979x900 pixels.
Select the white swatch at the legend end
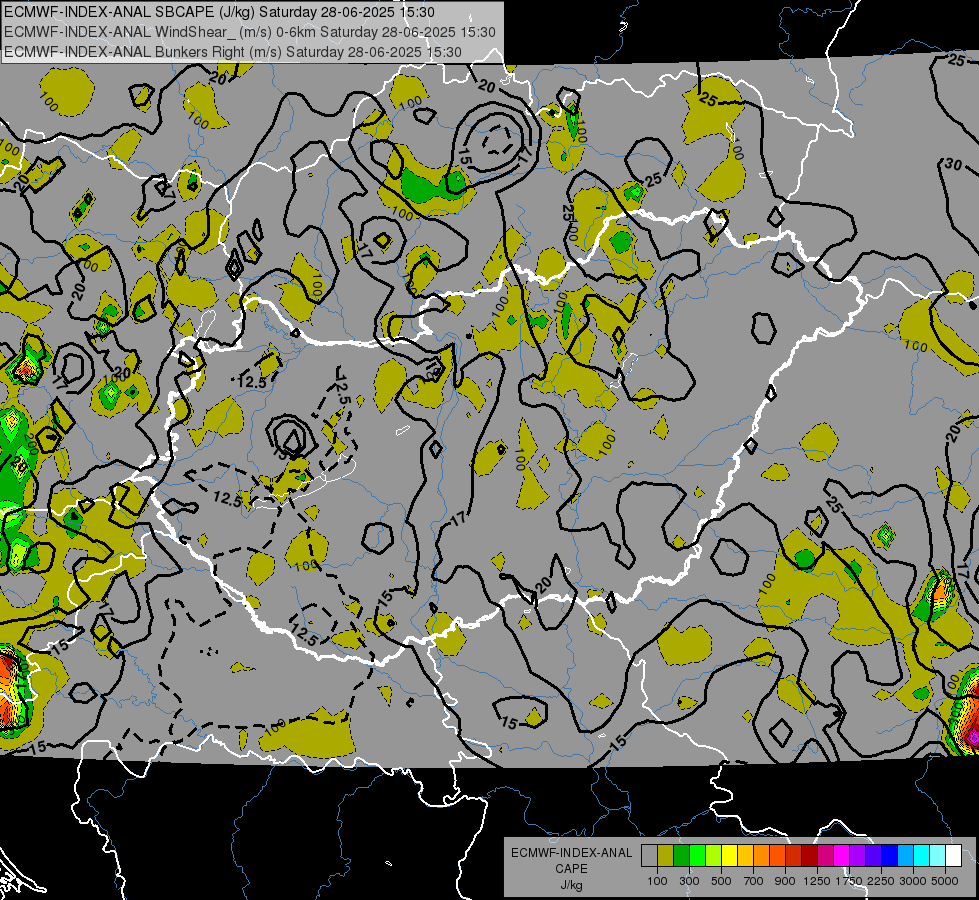click(954, 855)
